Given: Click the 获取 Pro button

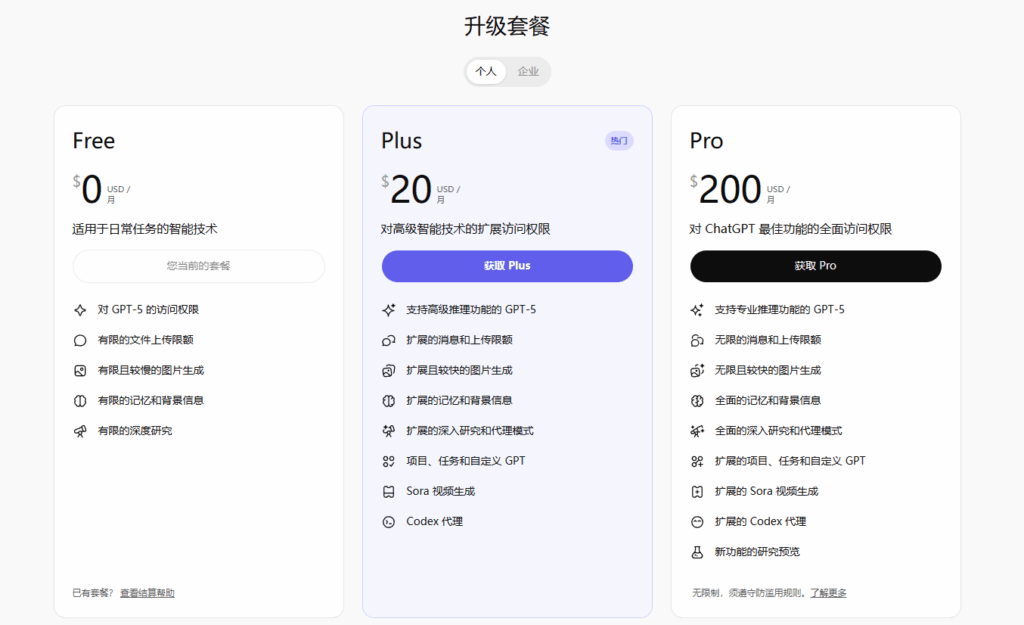Looking at the screenshot, I should [x=816, y=266].
